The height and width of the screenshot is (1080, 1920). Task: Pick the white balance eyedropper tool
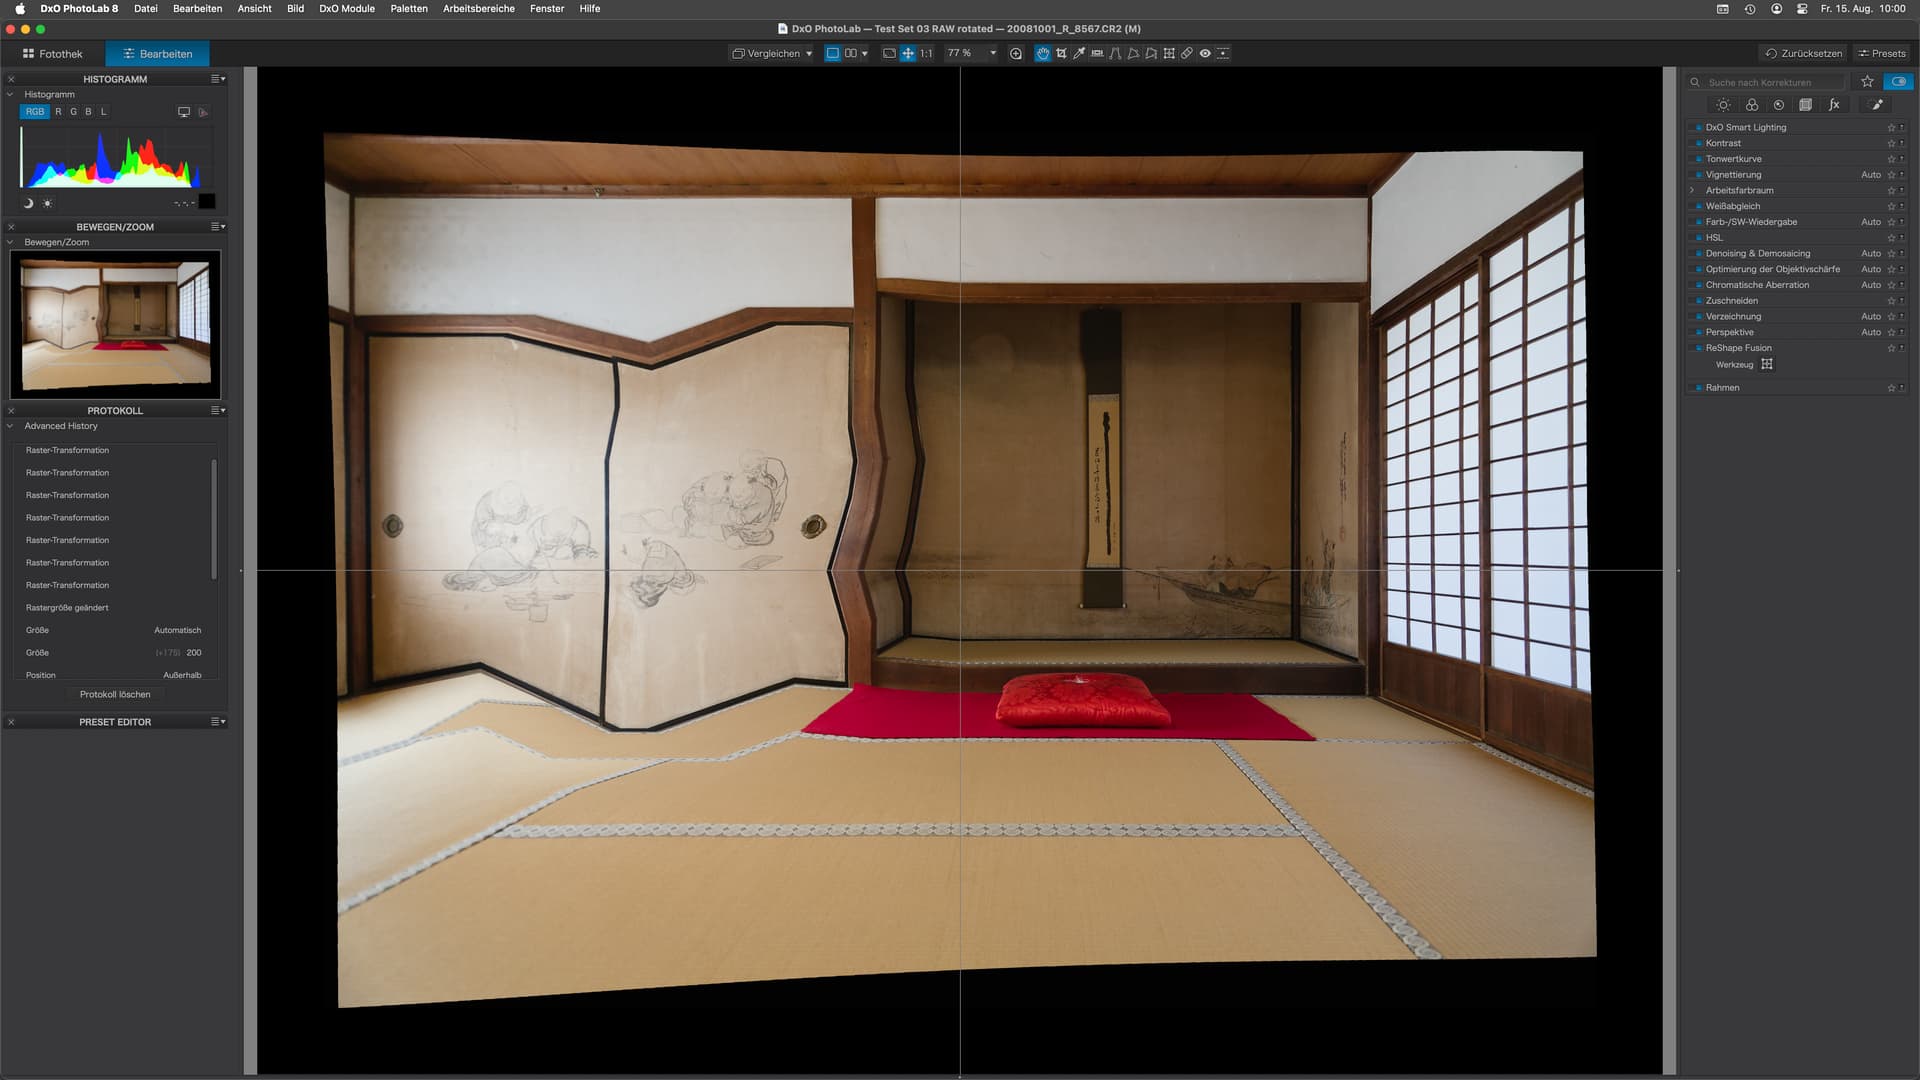pos(1079,53)
